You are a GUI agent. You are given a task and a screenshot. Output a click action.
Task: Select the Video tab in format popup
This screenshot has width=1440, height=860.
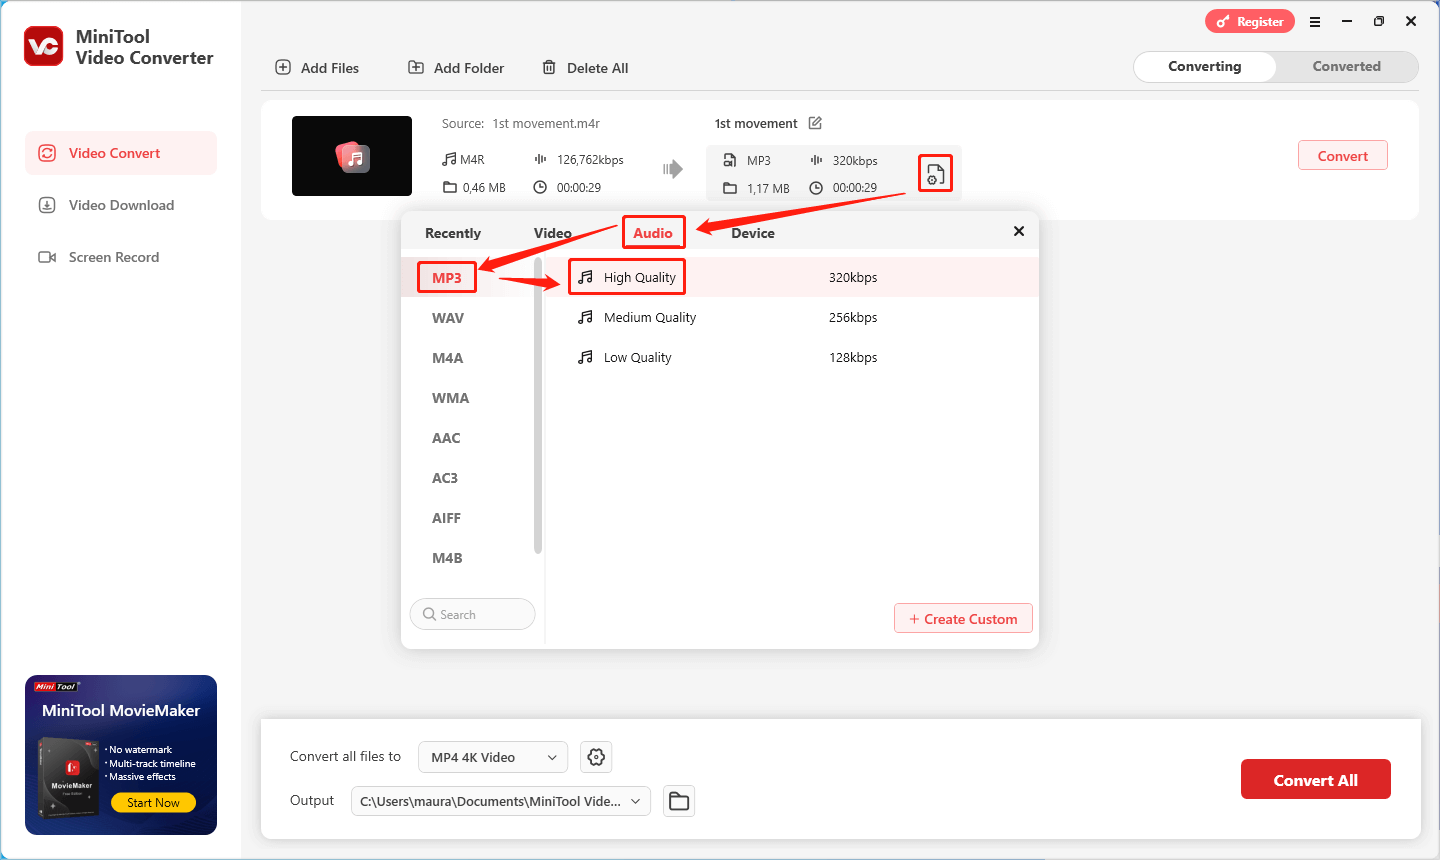(553, 233)
